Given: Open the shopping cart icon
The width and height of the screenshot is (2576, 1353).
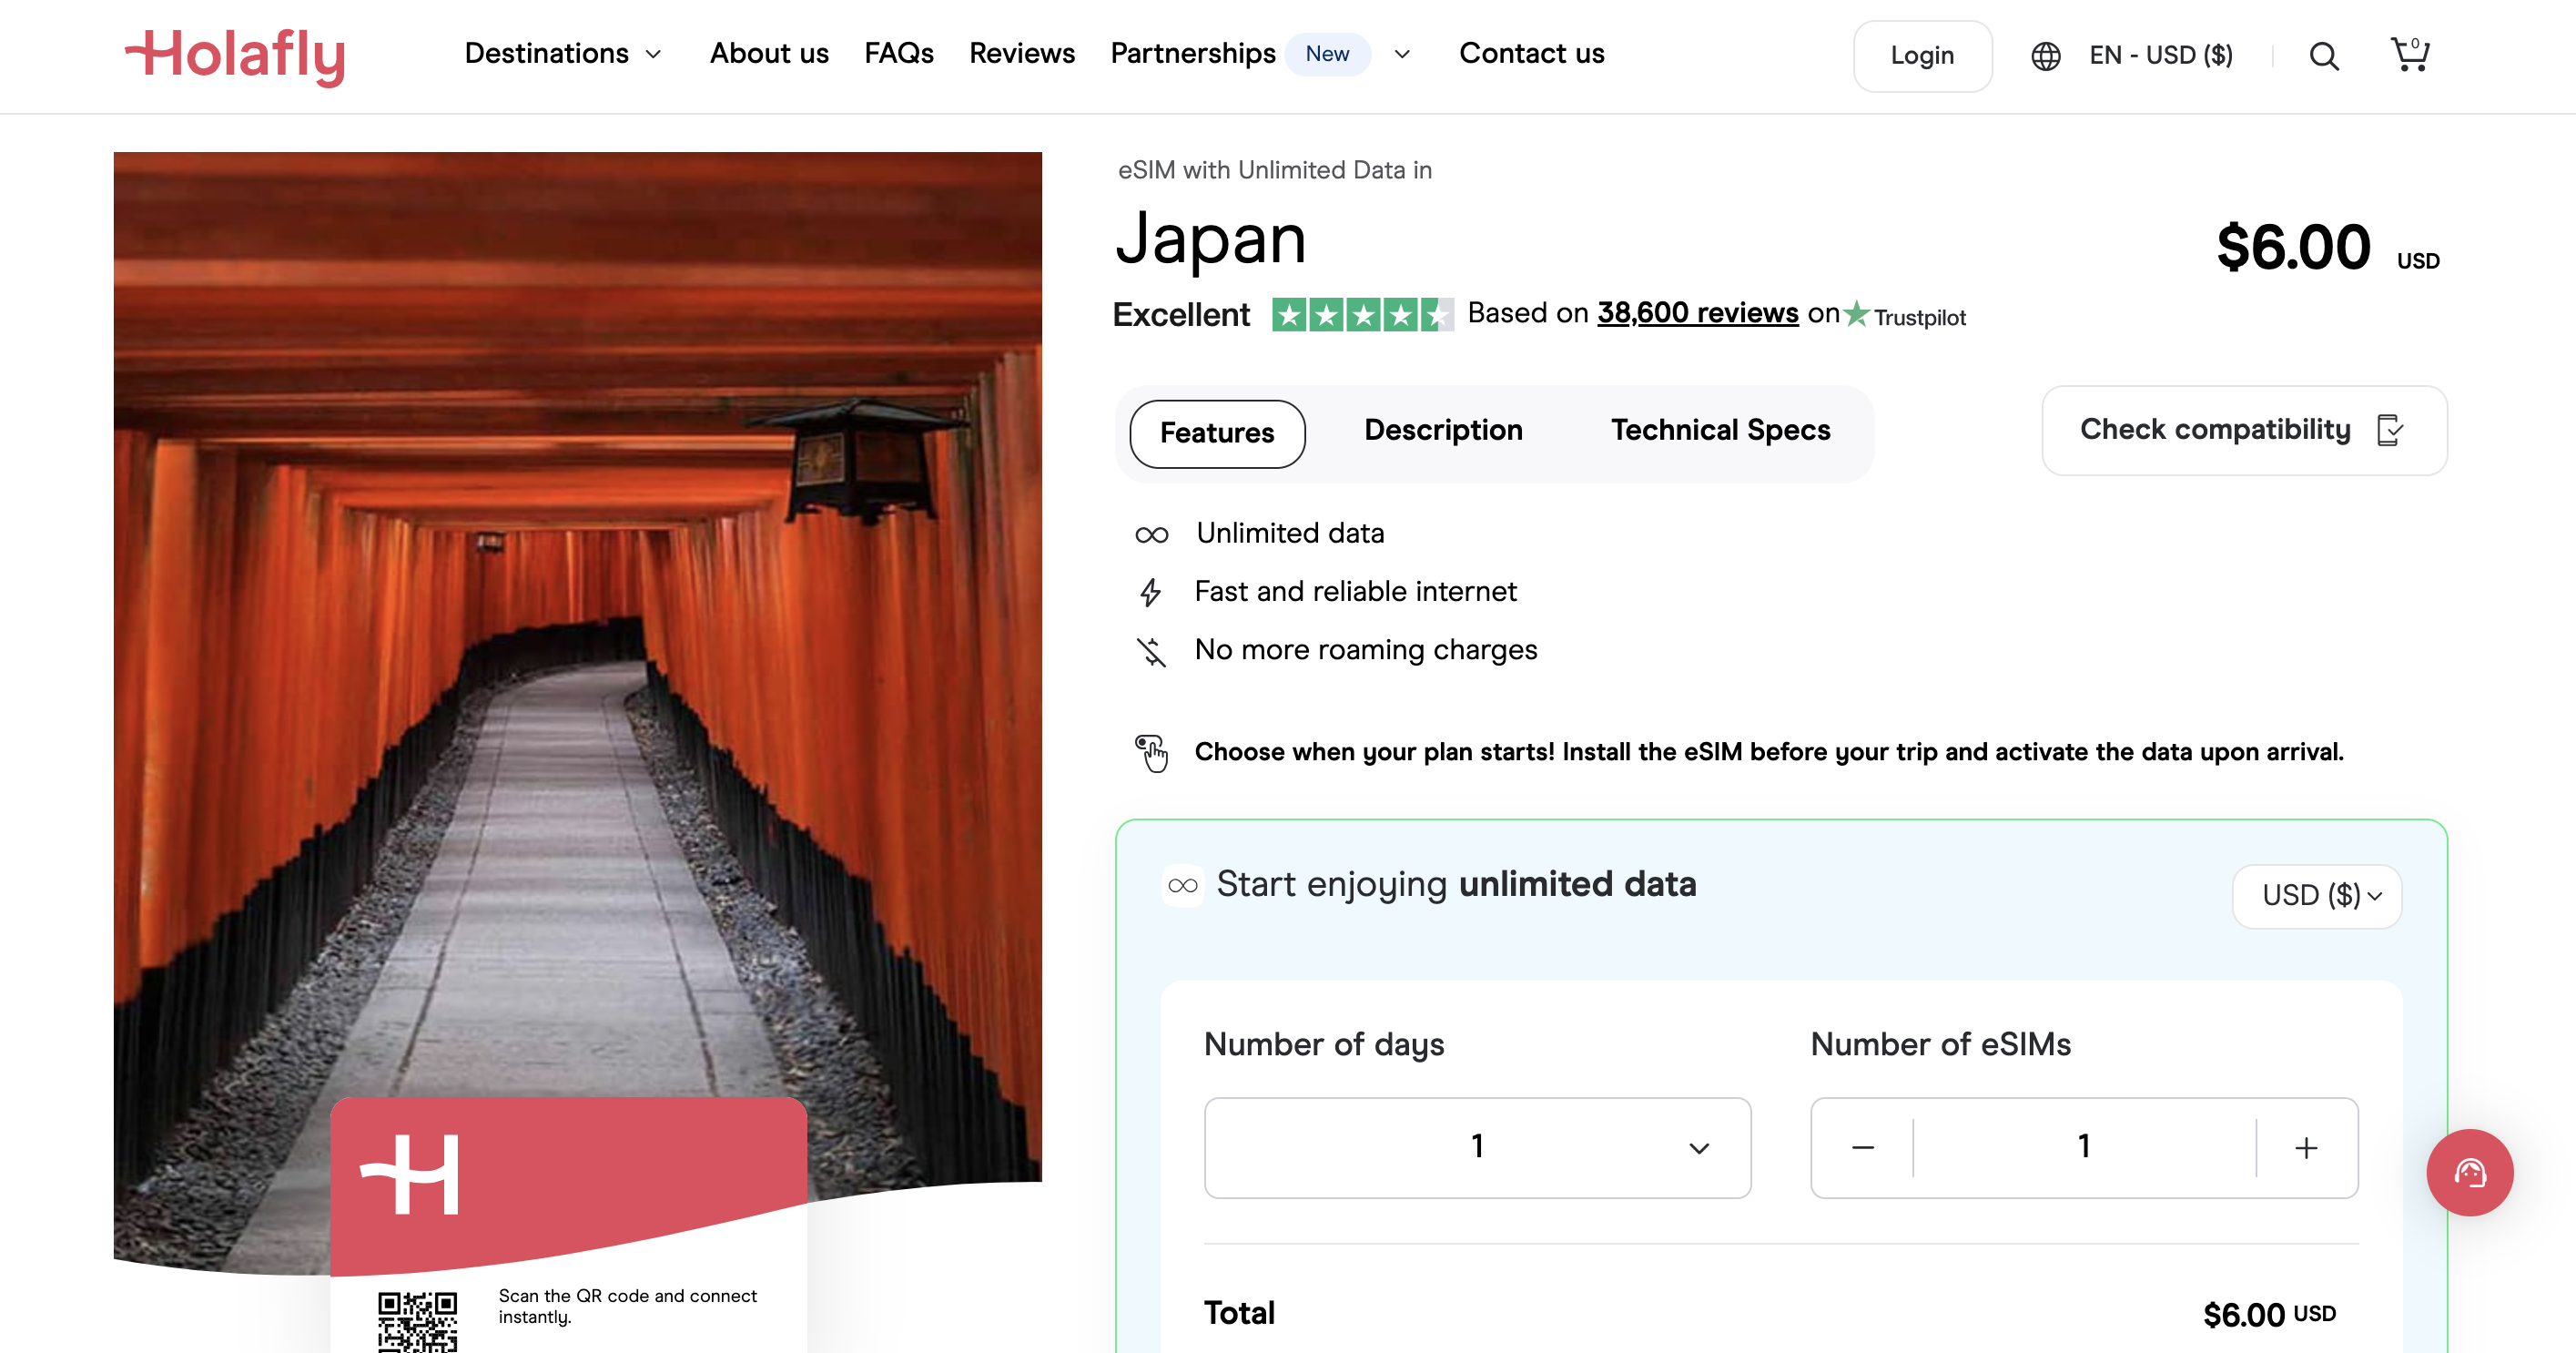Looking at the screenshot, I should click(x=2410, y=54).
